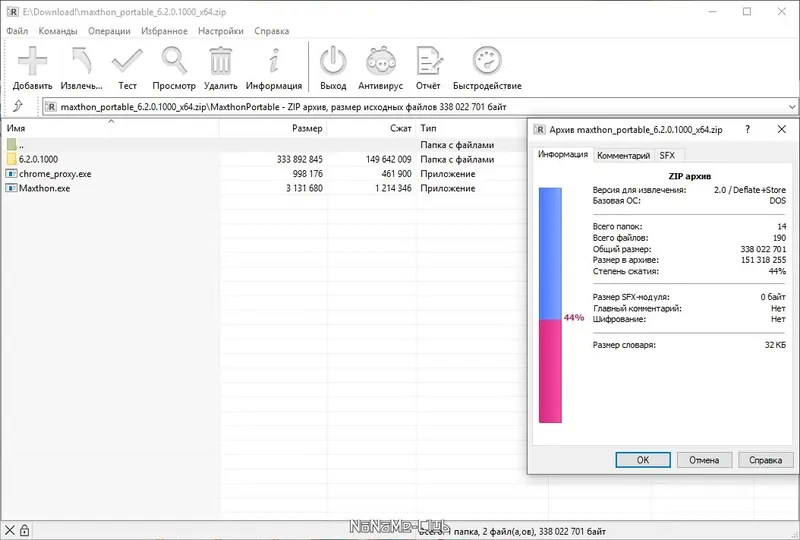Open Просмотр (View) magnifier icon

(x=174, y=61)
